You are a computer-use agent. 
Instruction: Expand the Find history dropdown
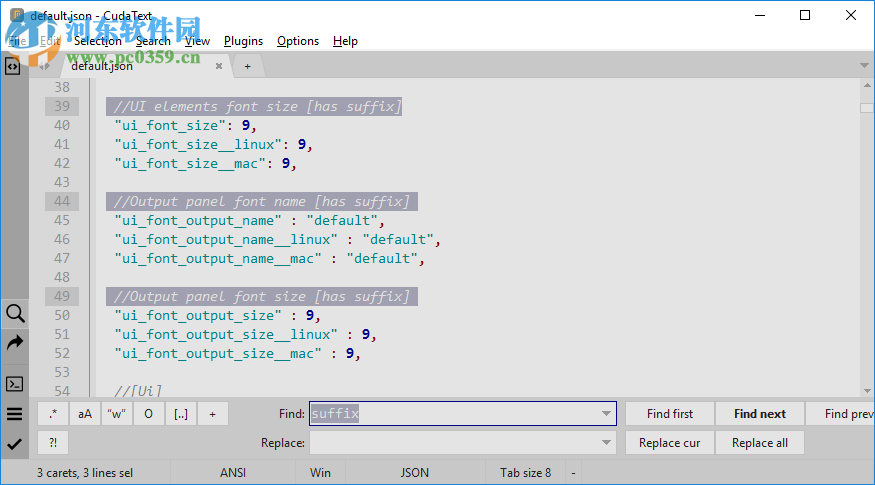click(606, 414)
